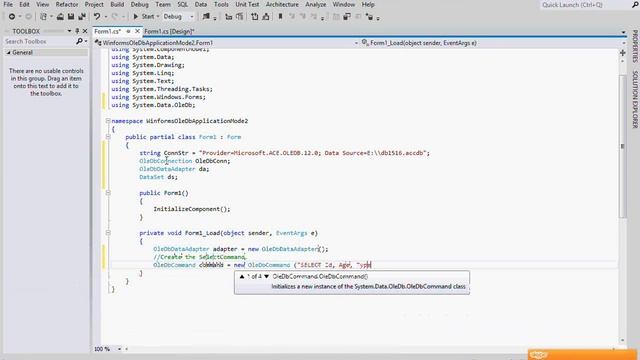This screenshot has height=360, width=640.
Task: Open the Help menu
Action: pos(368,4)
